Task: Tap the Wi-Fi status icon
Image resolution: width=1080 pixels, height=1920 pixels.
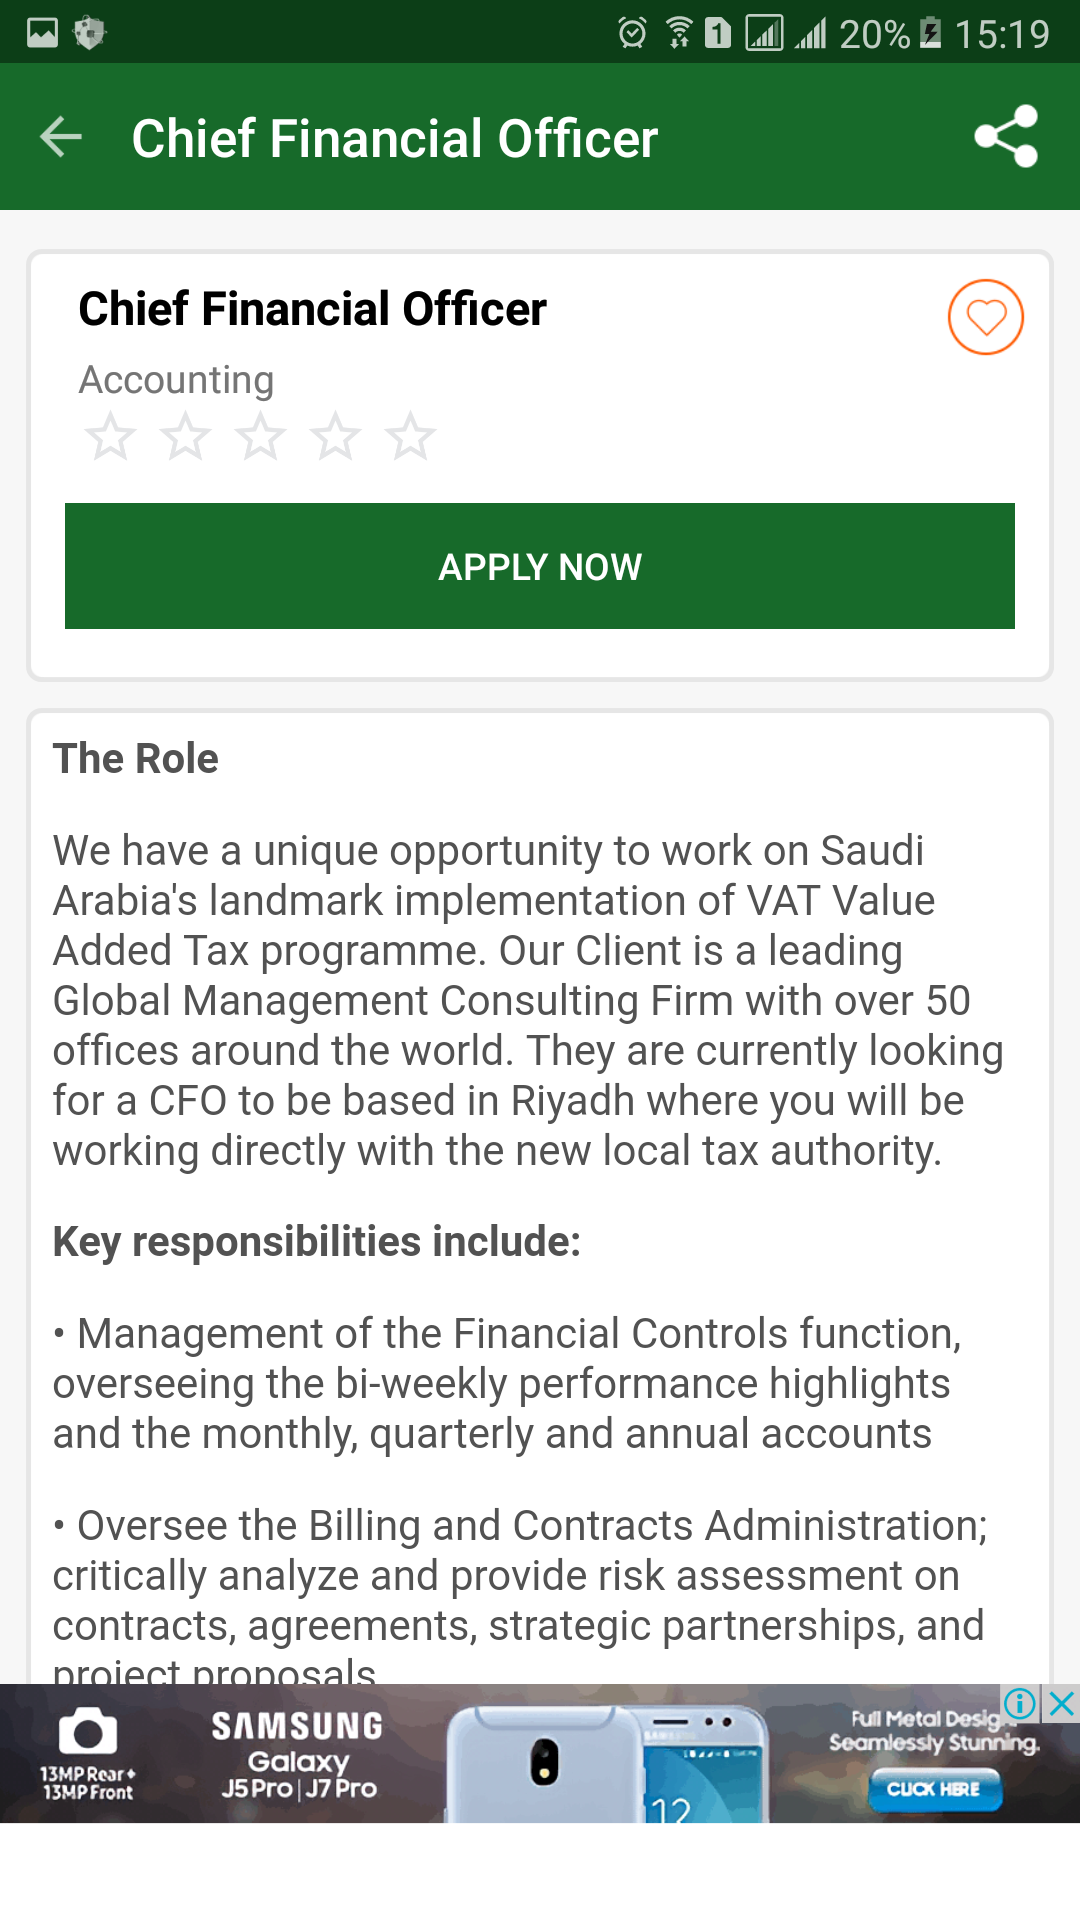Action: [x=679, y=33]
